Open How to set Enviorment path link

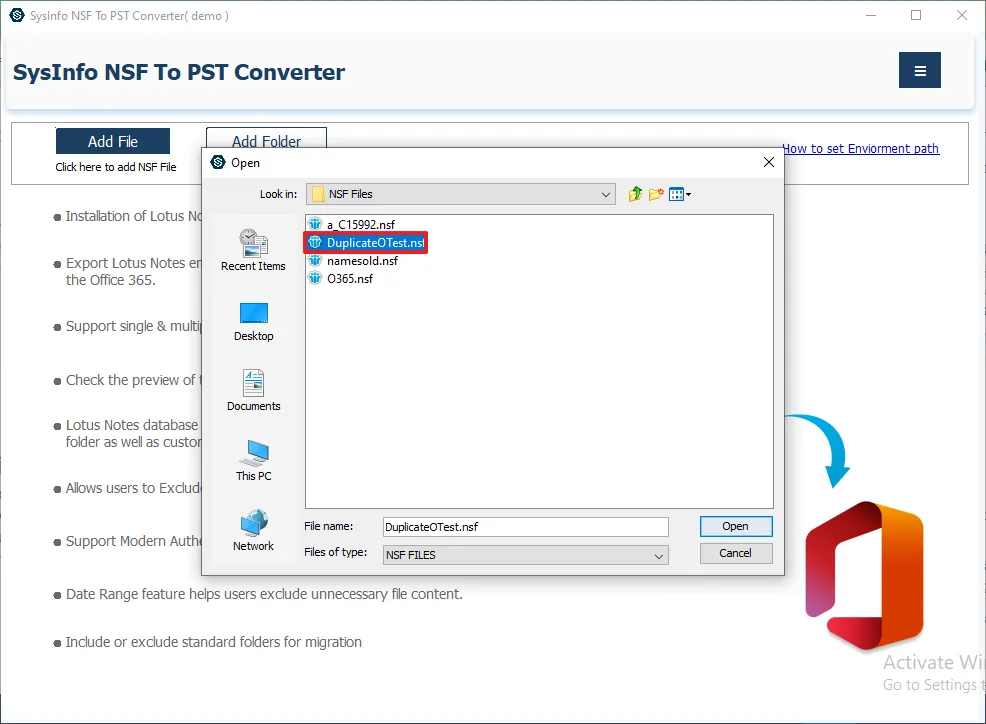pos(860,148)
